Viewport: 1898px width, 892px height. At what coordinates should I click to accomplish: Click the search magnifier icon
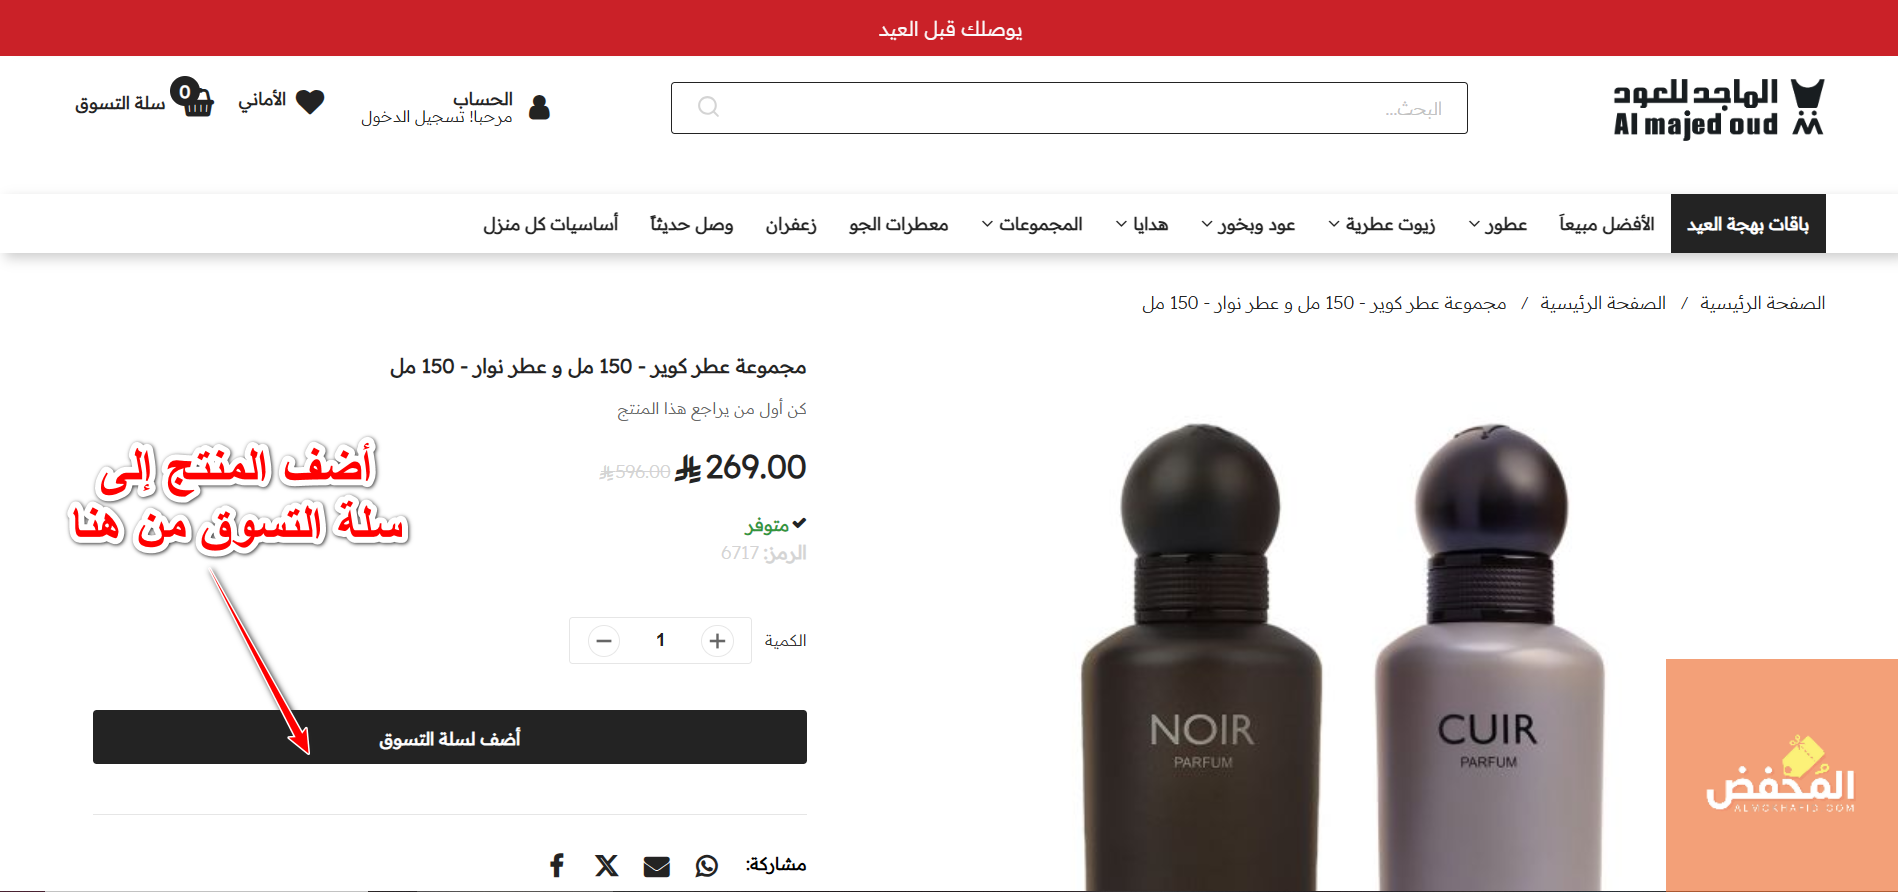pyautogui.click(x=708, y=107)
